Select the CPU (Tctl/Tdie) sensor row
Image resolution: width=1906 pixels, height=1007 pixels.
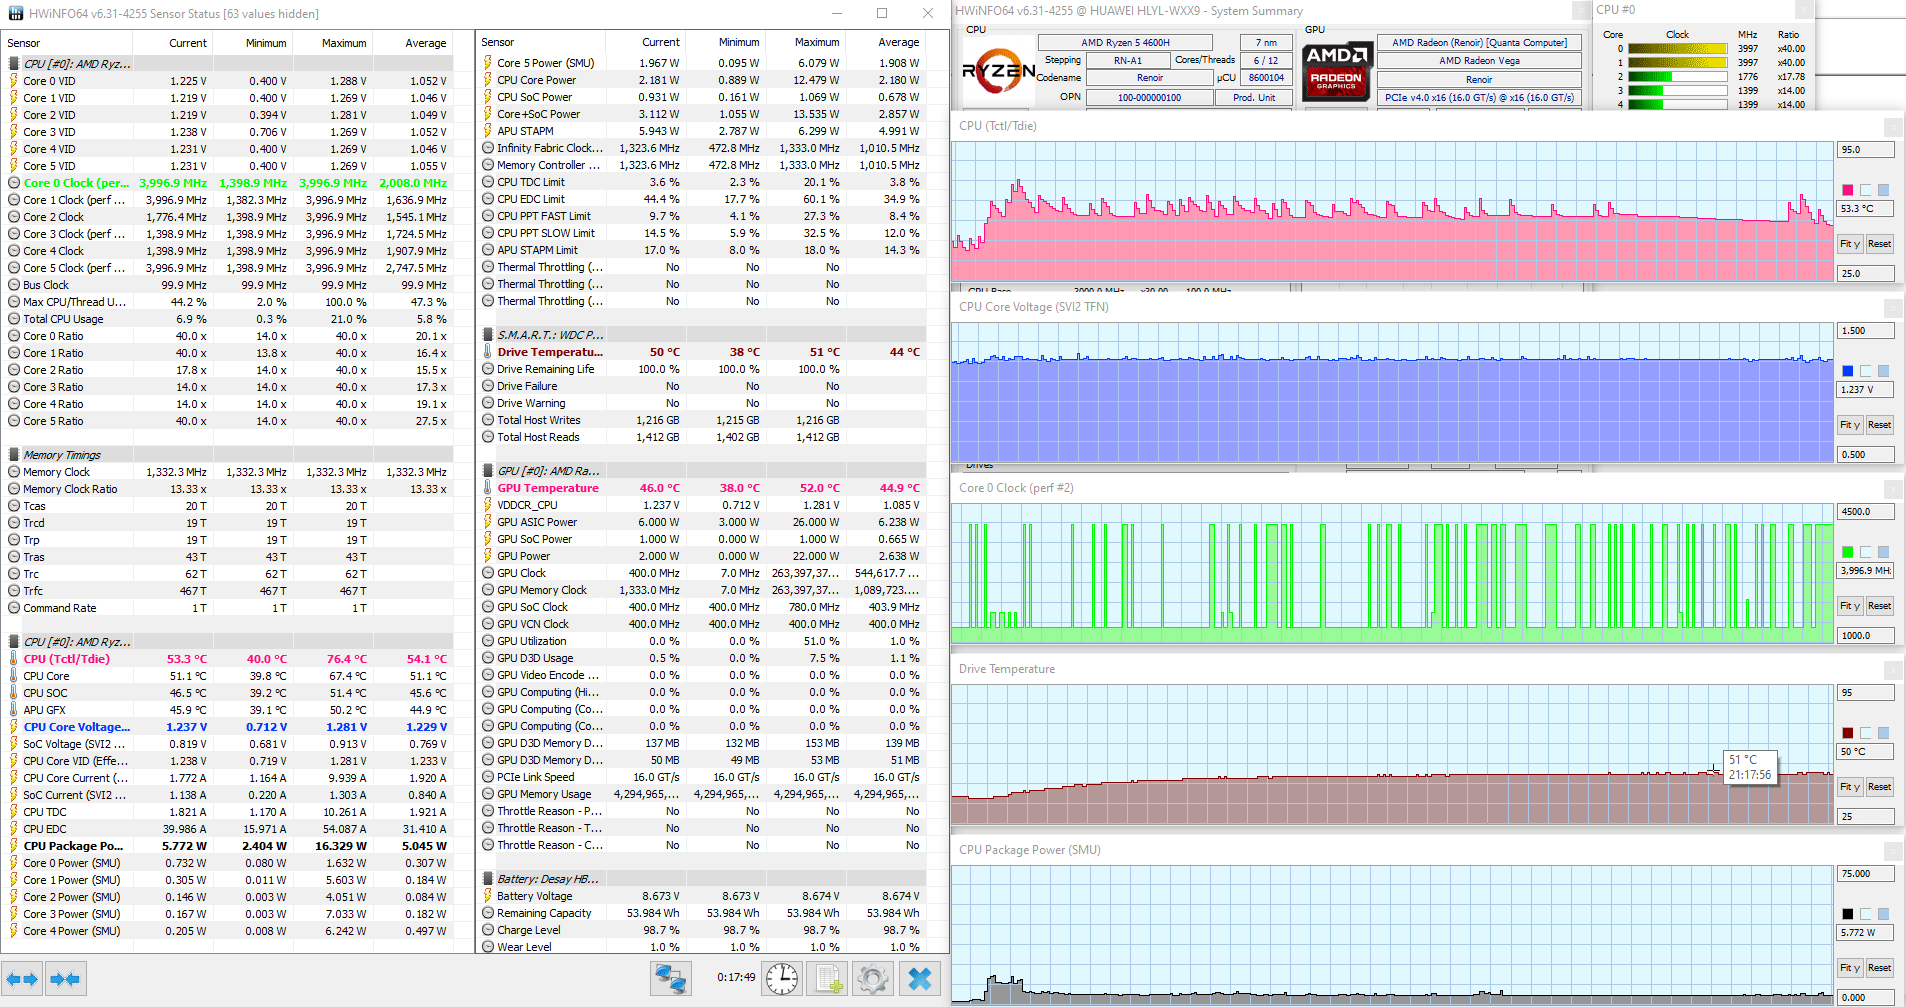[227, 659]
